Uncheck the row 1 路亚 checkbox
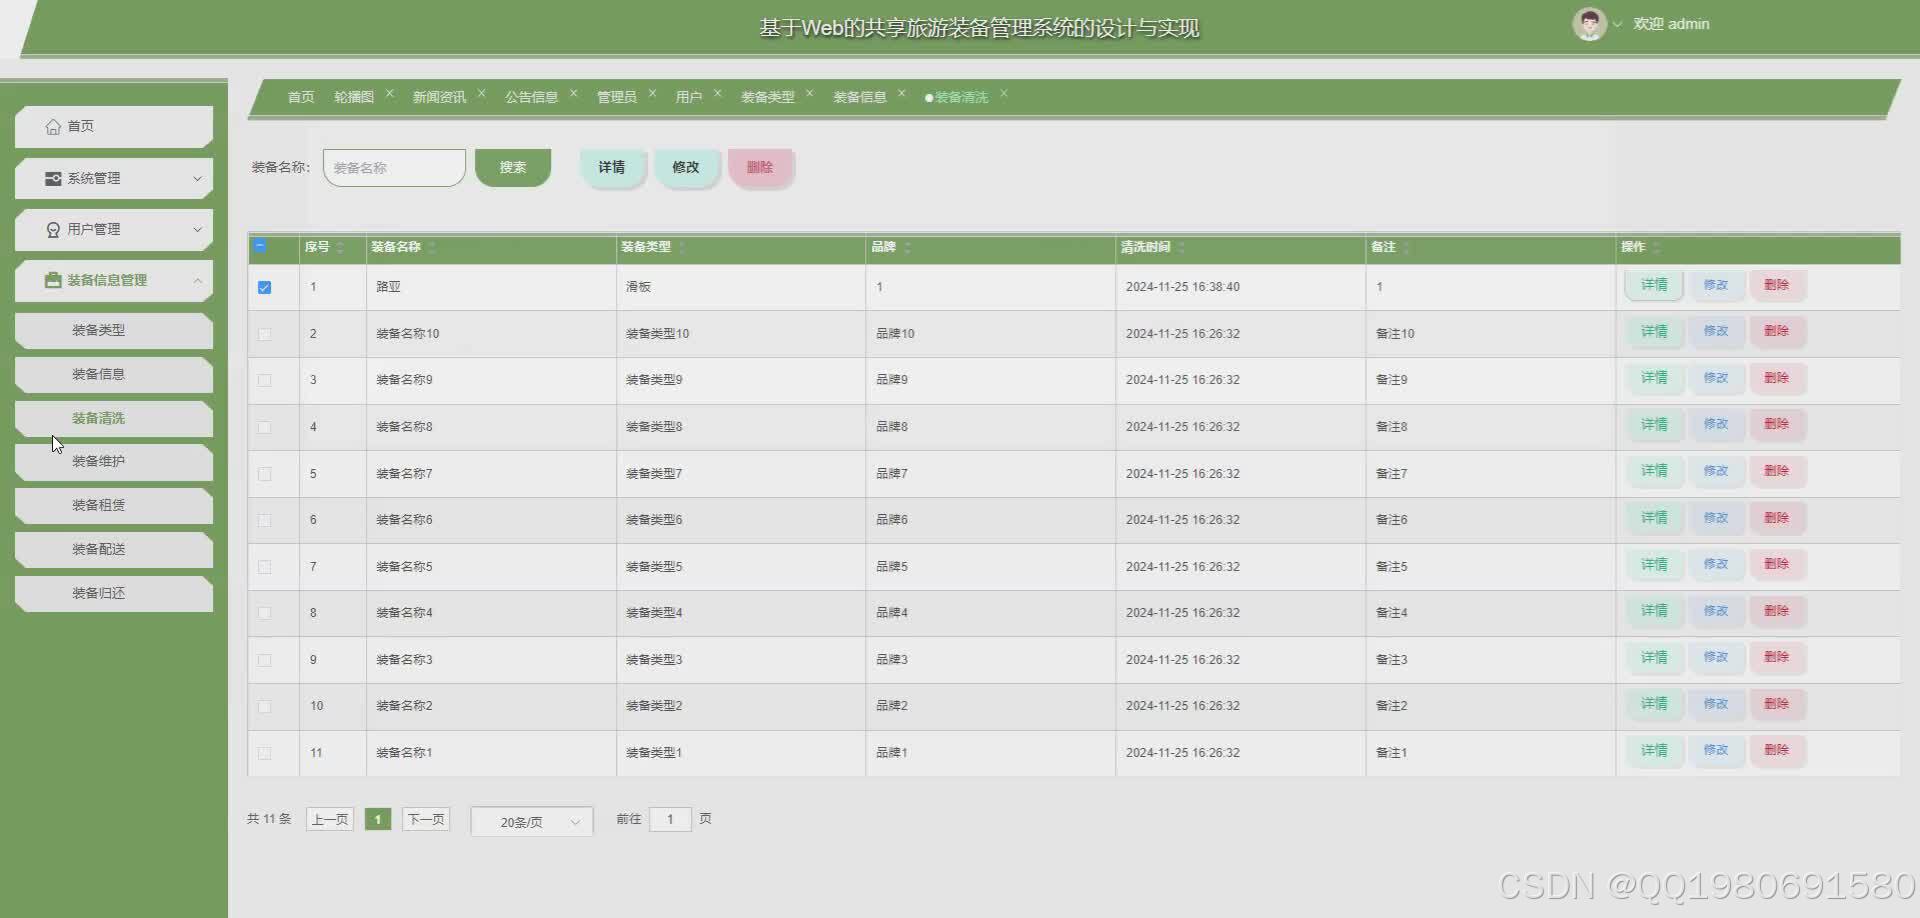Image resolution: width=1920 pixels, height=918 pixels. tap(264, 287)
